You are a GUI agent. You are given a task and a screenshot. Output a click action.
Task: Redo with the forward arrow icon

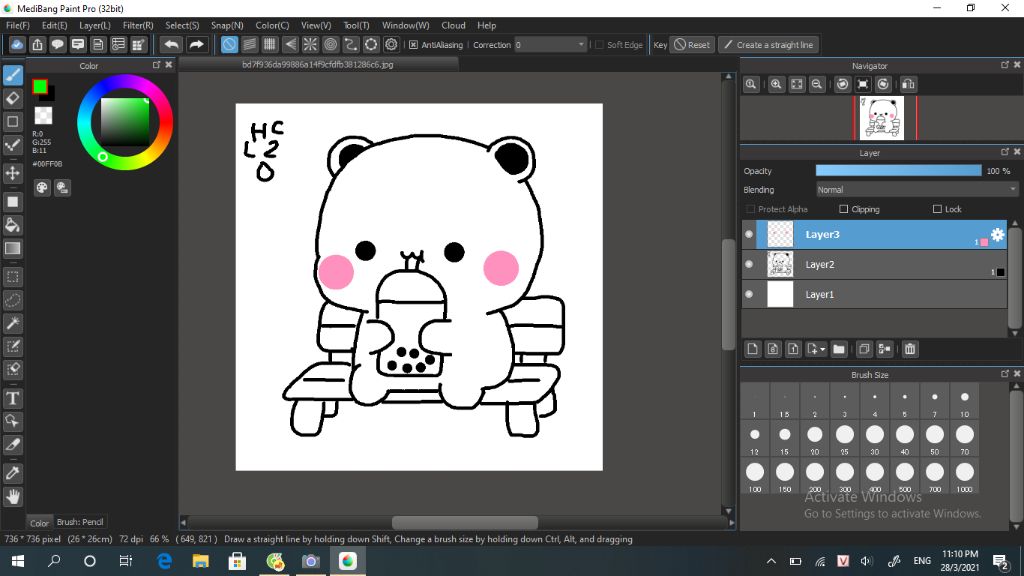(x=196, y=44)
